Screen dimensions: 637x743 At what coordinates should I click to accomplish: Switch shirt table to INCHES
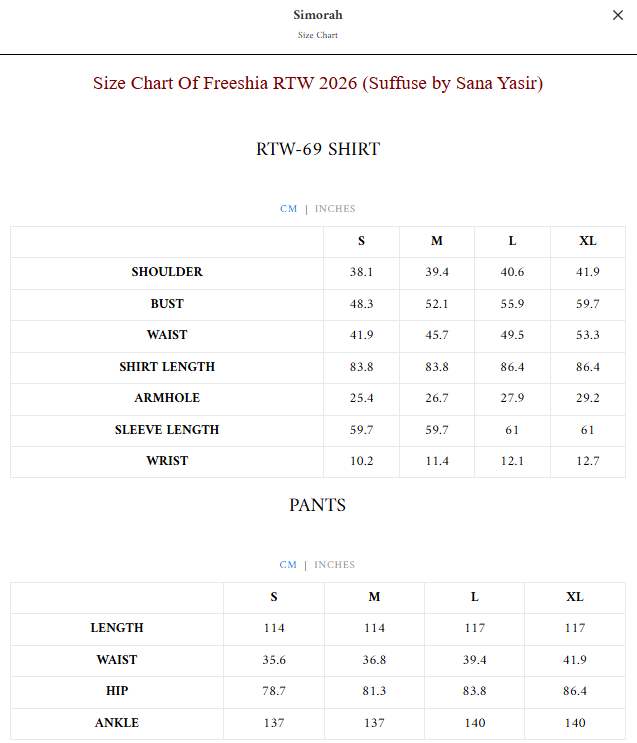[335, 209]
